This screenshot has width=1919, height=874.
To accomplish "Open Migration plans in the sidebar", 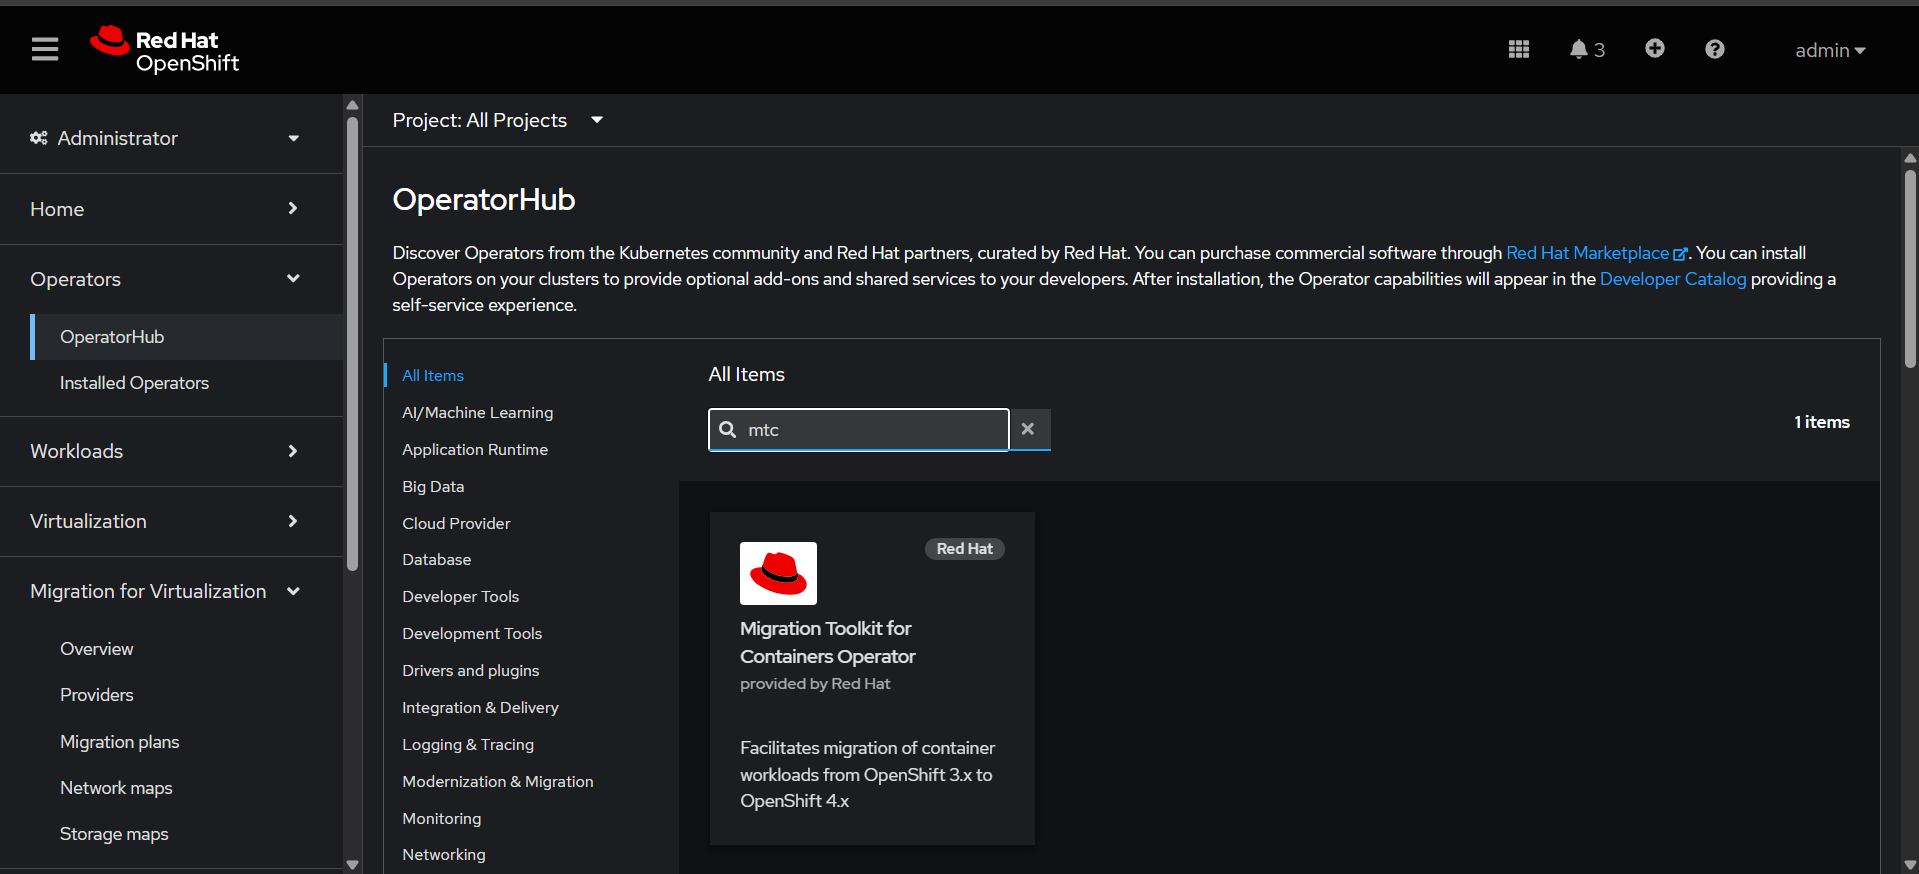I will pos(119,742).
